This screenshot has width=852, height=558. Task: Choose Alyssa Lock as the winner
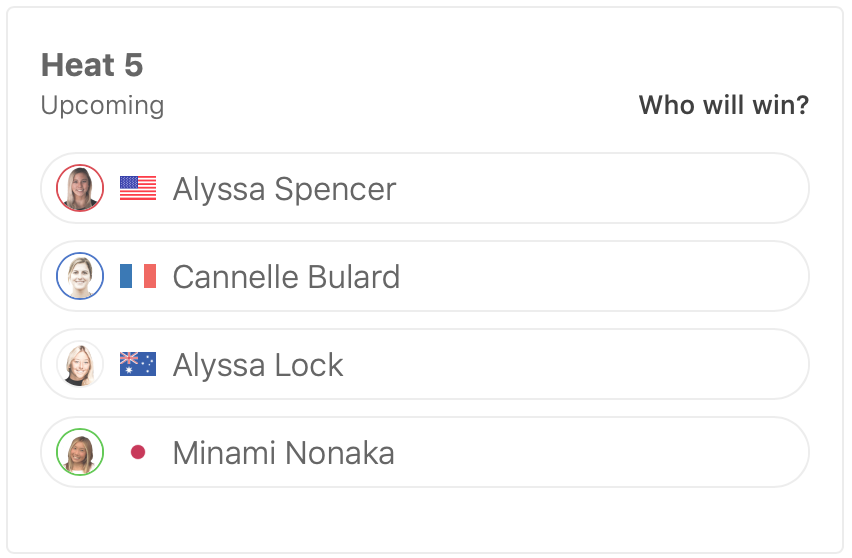click(600, 364)
